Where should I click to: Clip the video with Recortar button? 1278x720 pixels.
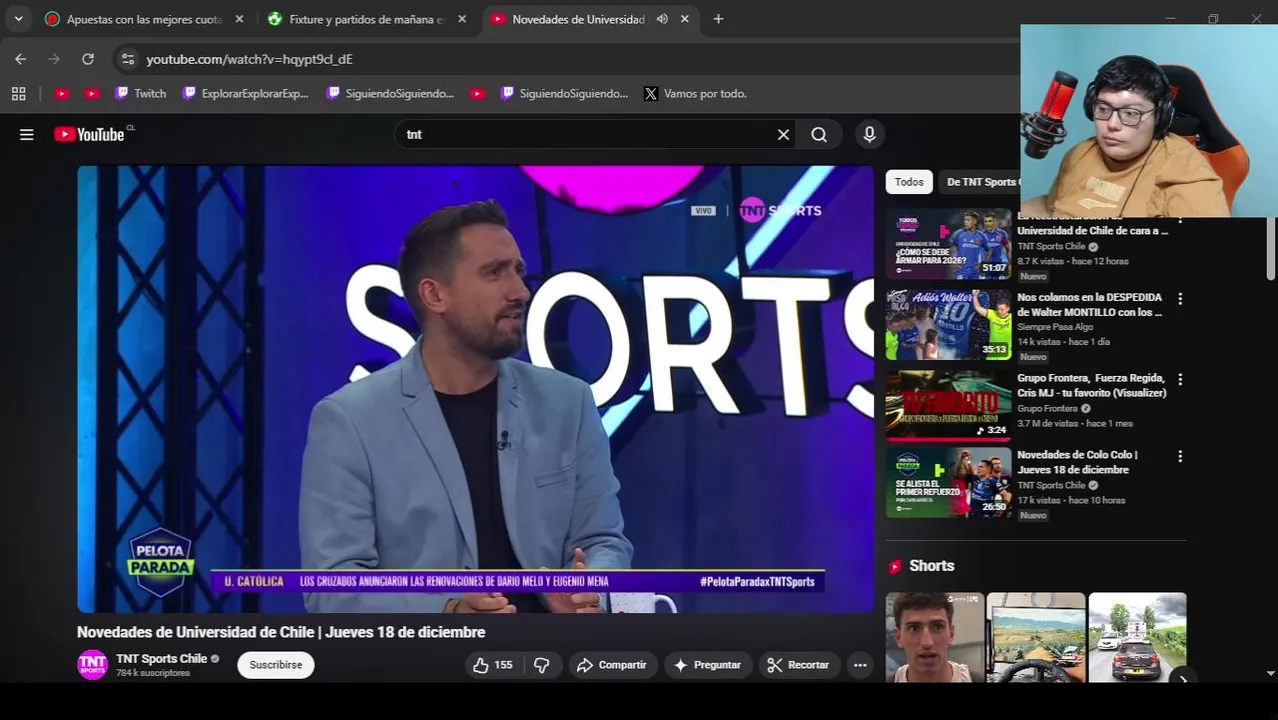coord(798,665)
